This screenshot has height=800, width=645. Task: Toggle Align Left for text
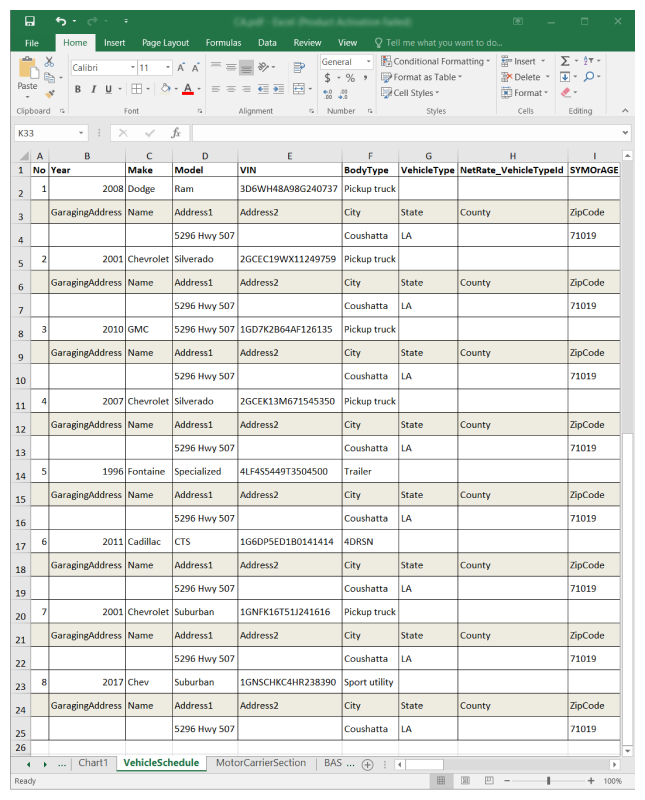pos(216,89)
